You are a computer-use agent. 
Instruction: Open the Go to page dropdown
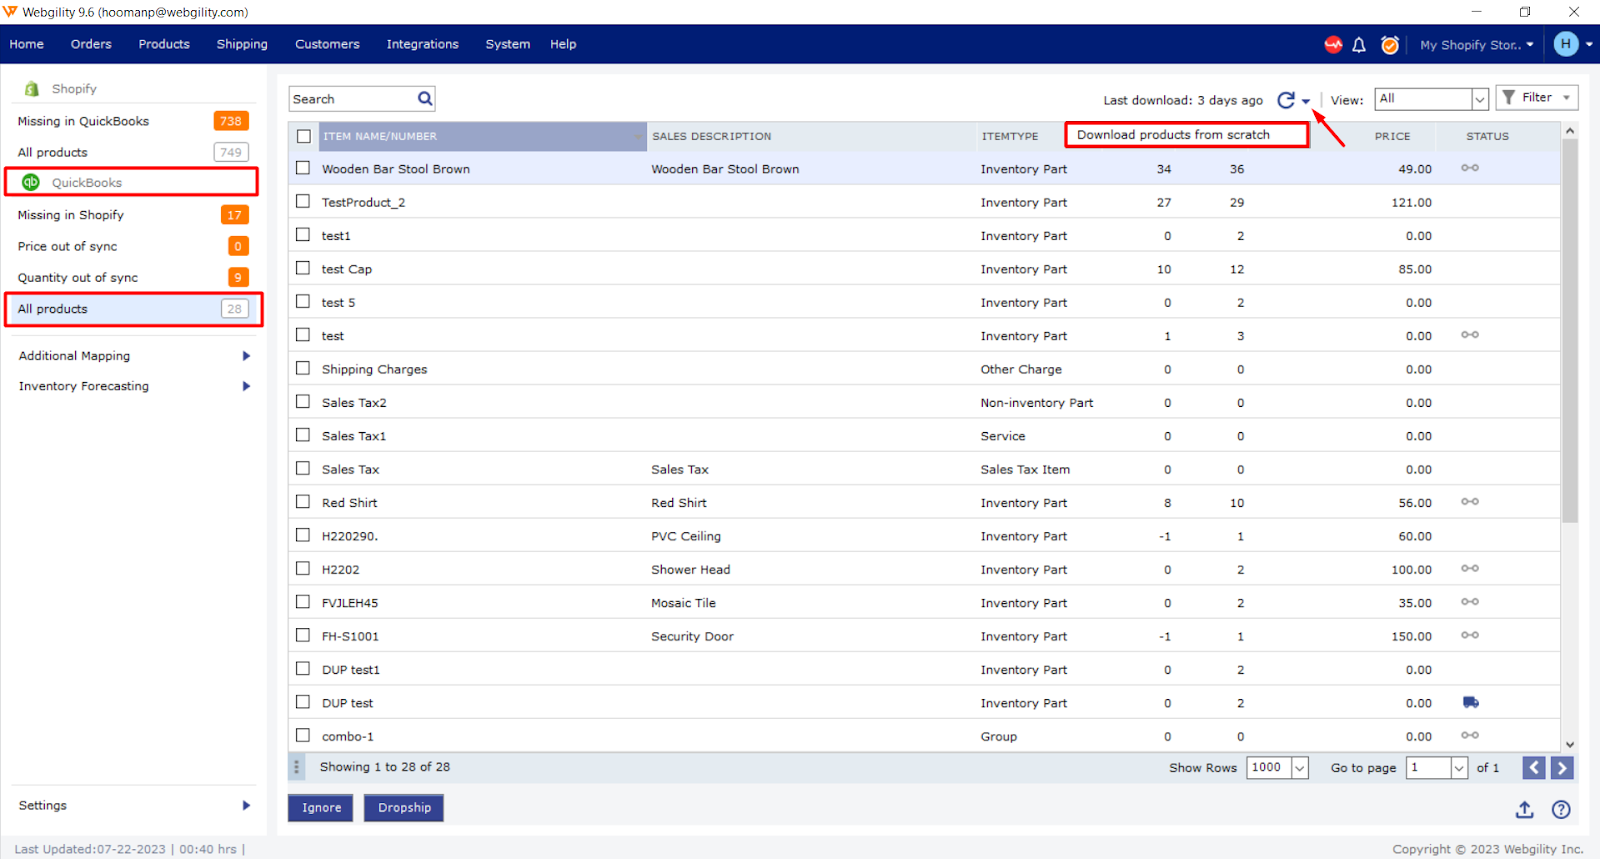pyautogui.click(x=1459, y=768)
